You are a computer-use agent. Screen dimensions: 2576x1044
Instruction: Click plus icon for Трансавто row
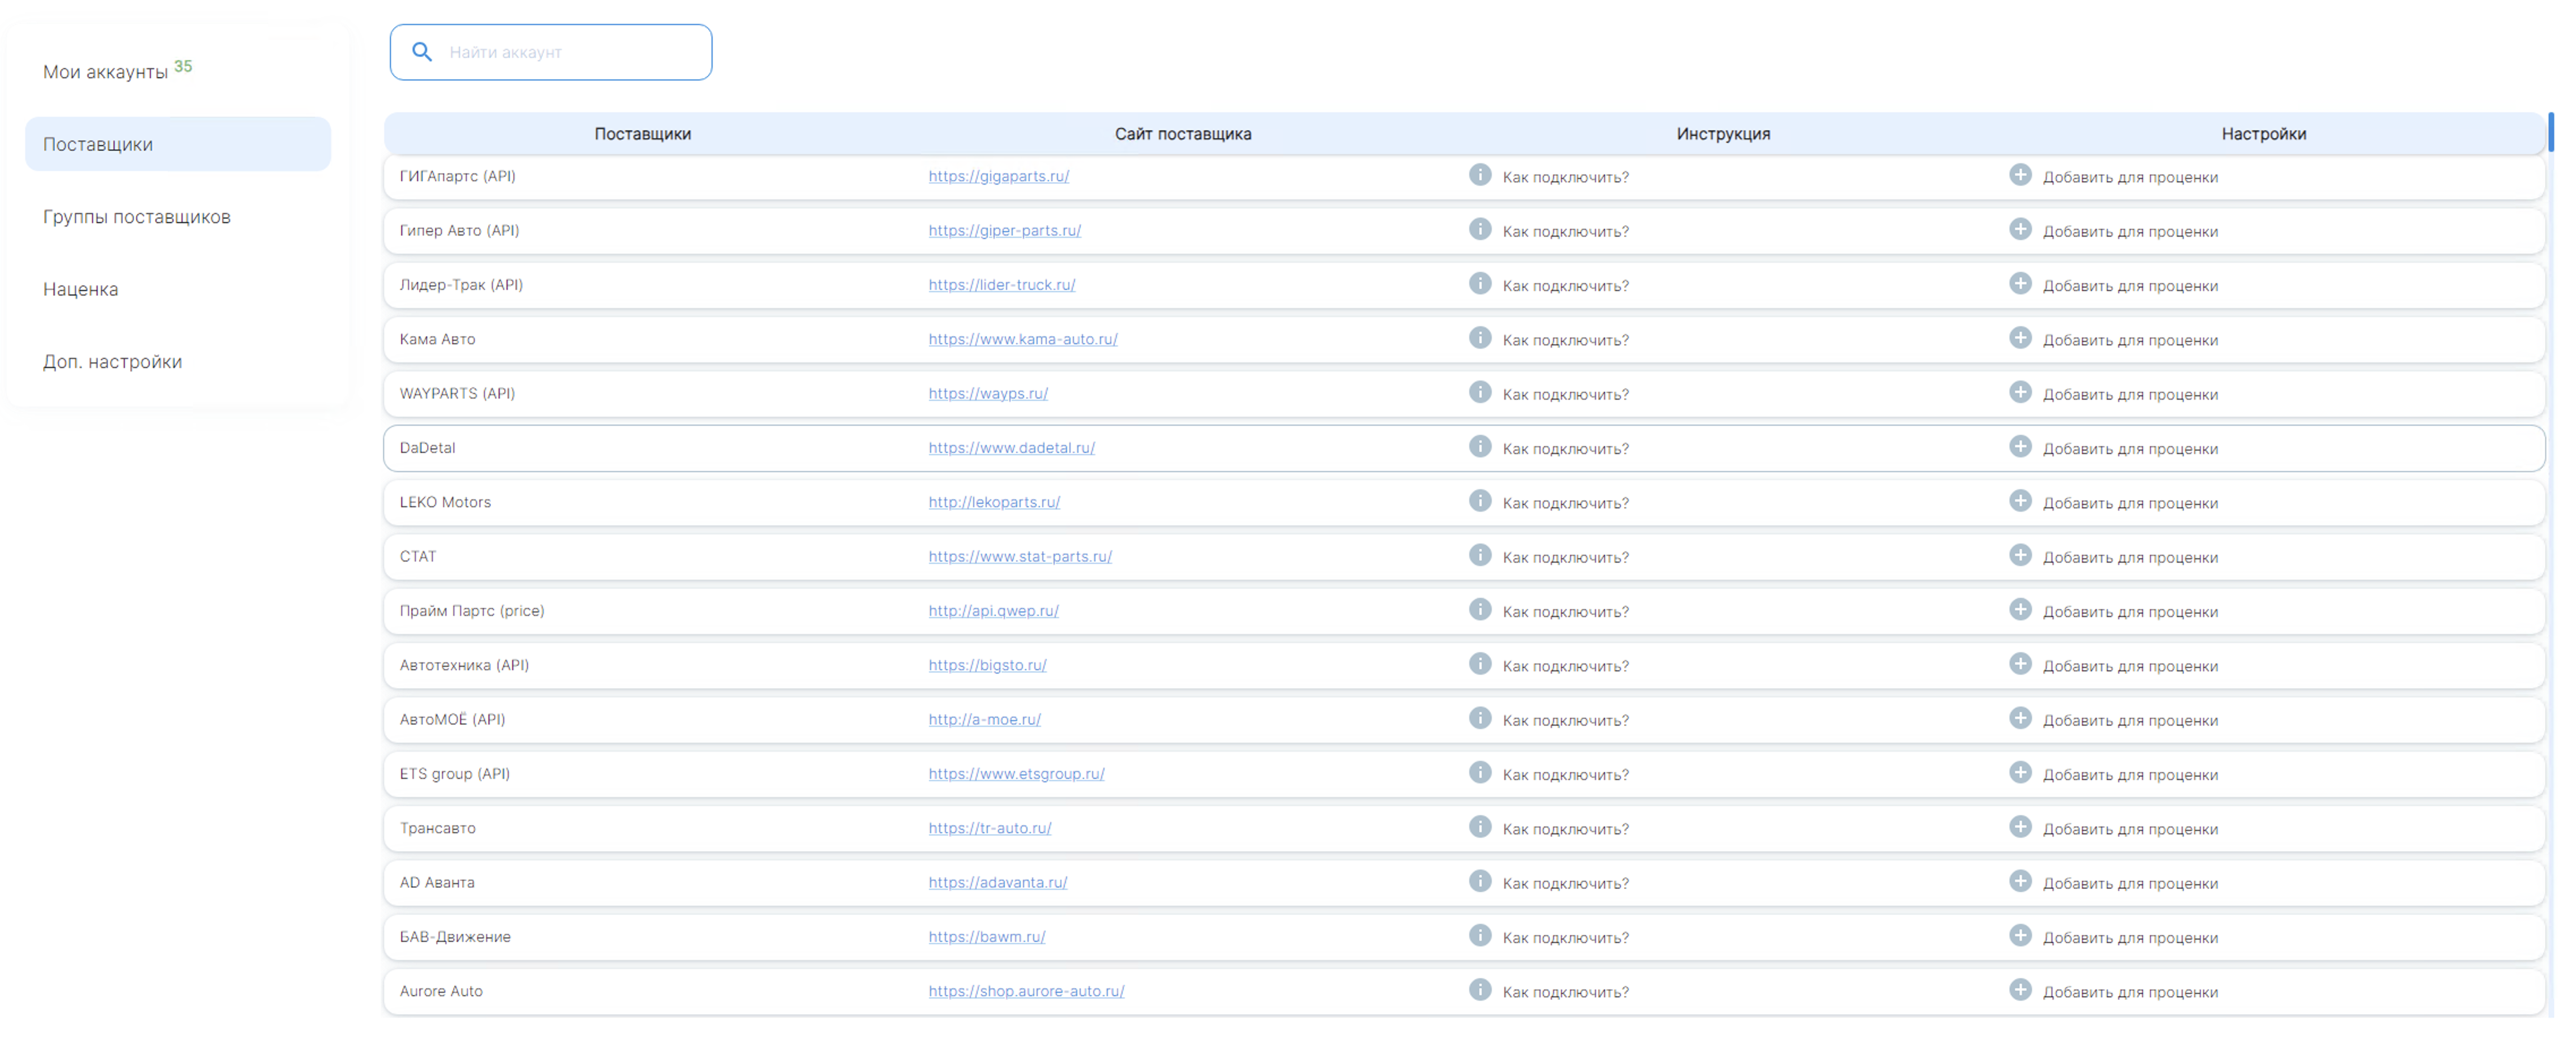(2020, 827)
